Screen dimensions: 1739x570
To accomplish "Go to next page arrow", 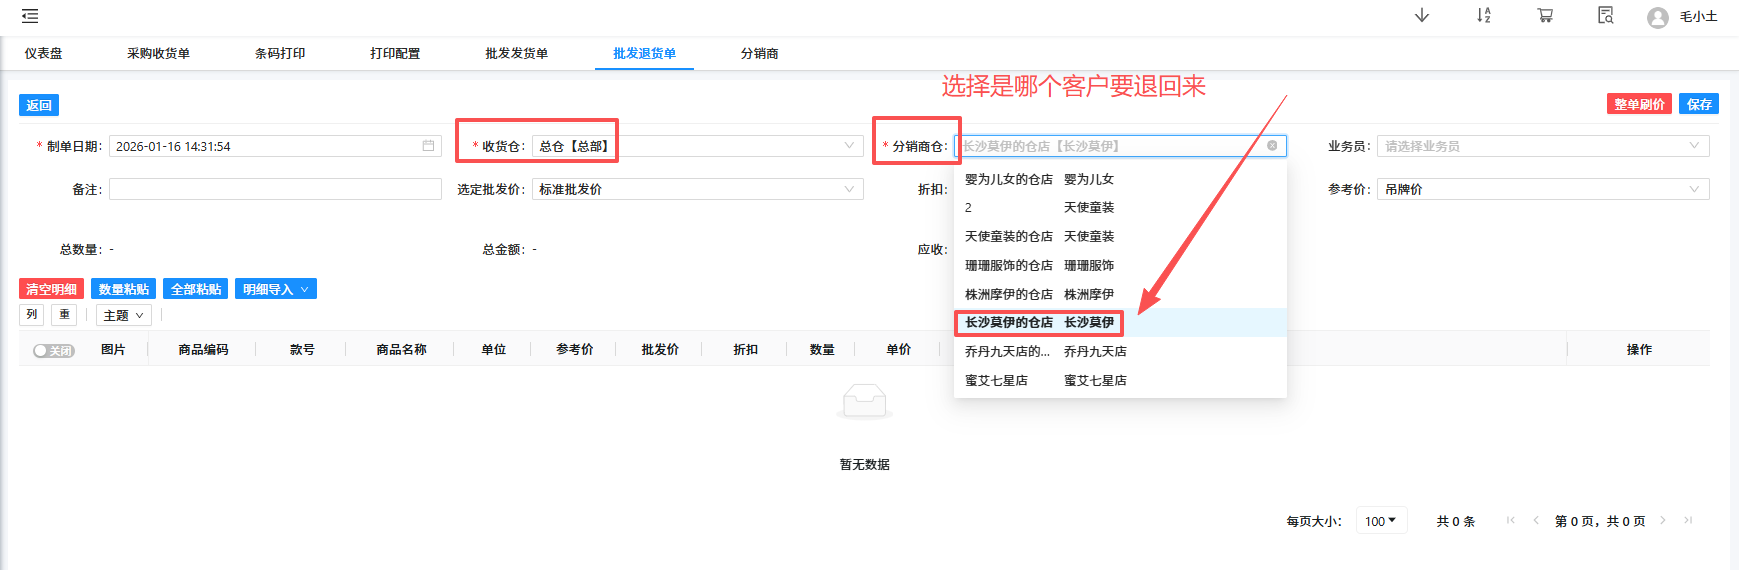I will (x=1662, y=520).
